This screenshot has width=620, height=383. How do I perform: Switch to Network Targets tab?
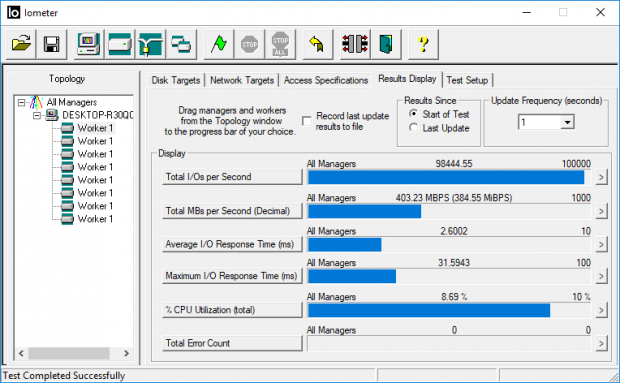(242, 80)
